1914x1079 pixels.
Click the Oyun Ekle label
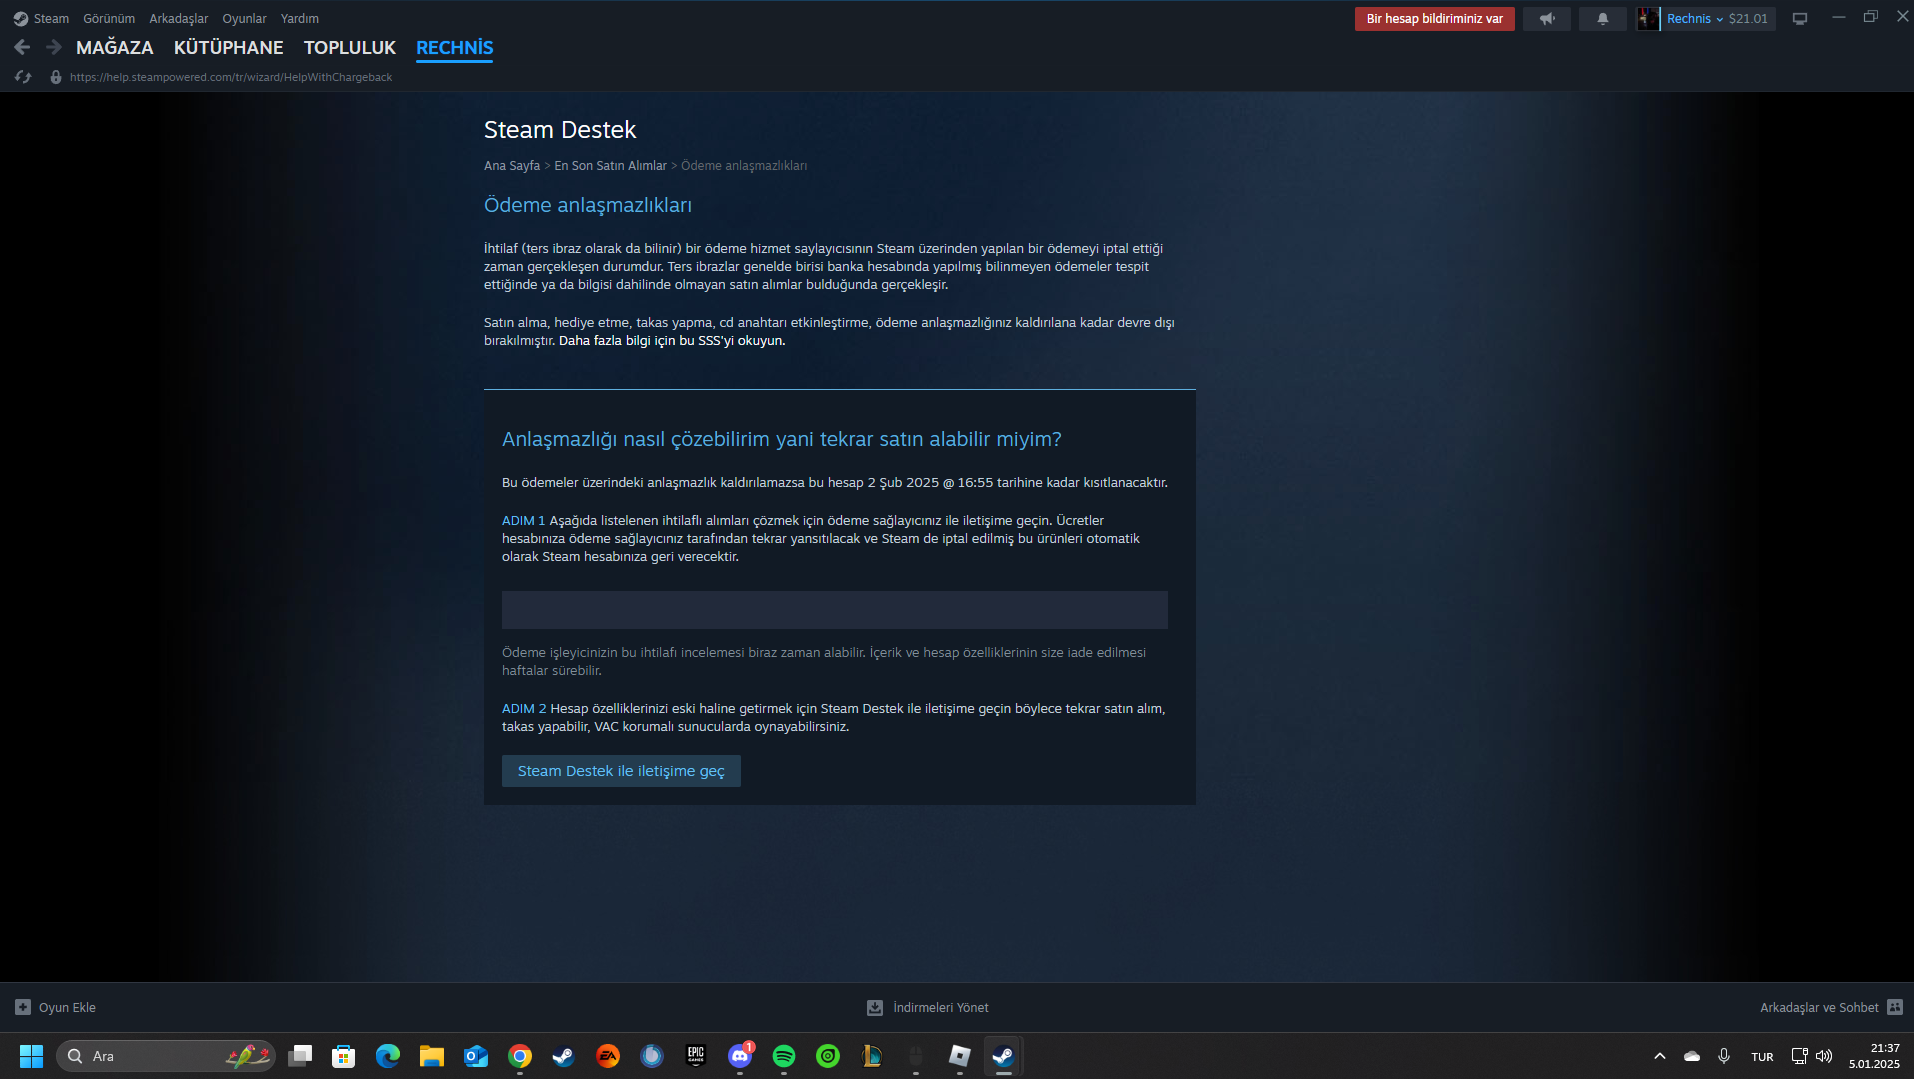(67, 1007)
